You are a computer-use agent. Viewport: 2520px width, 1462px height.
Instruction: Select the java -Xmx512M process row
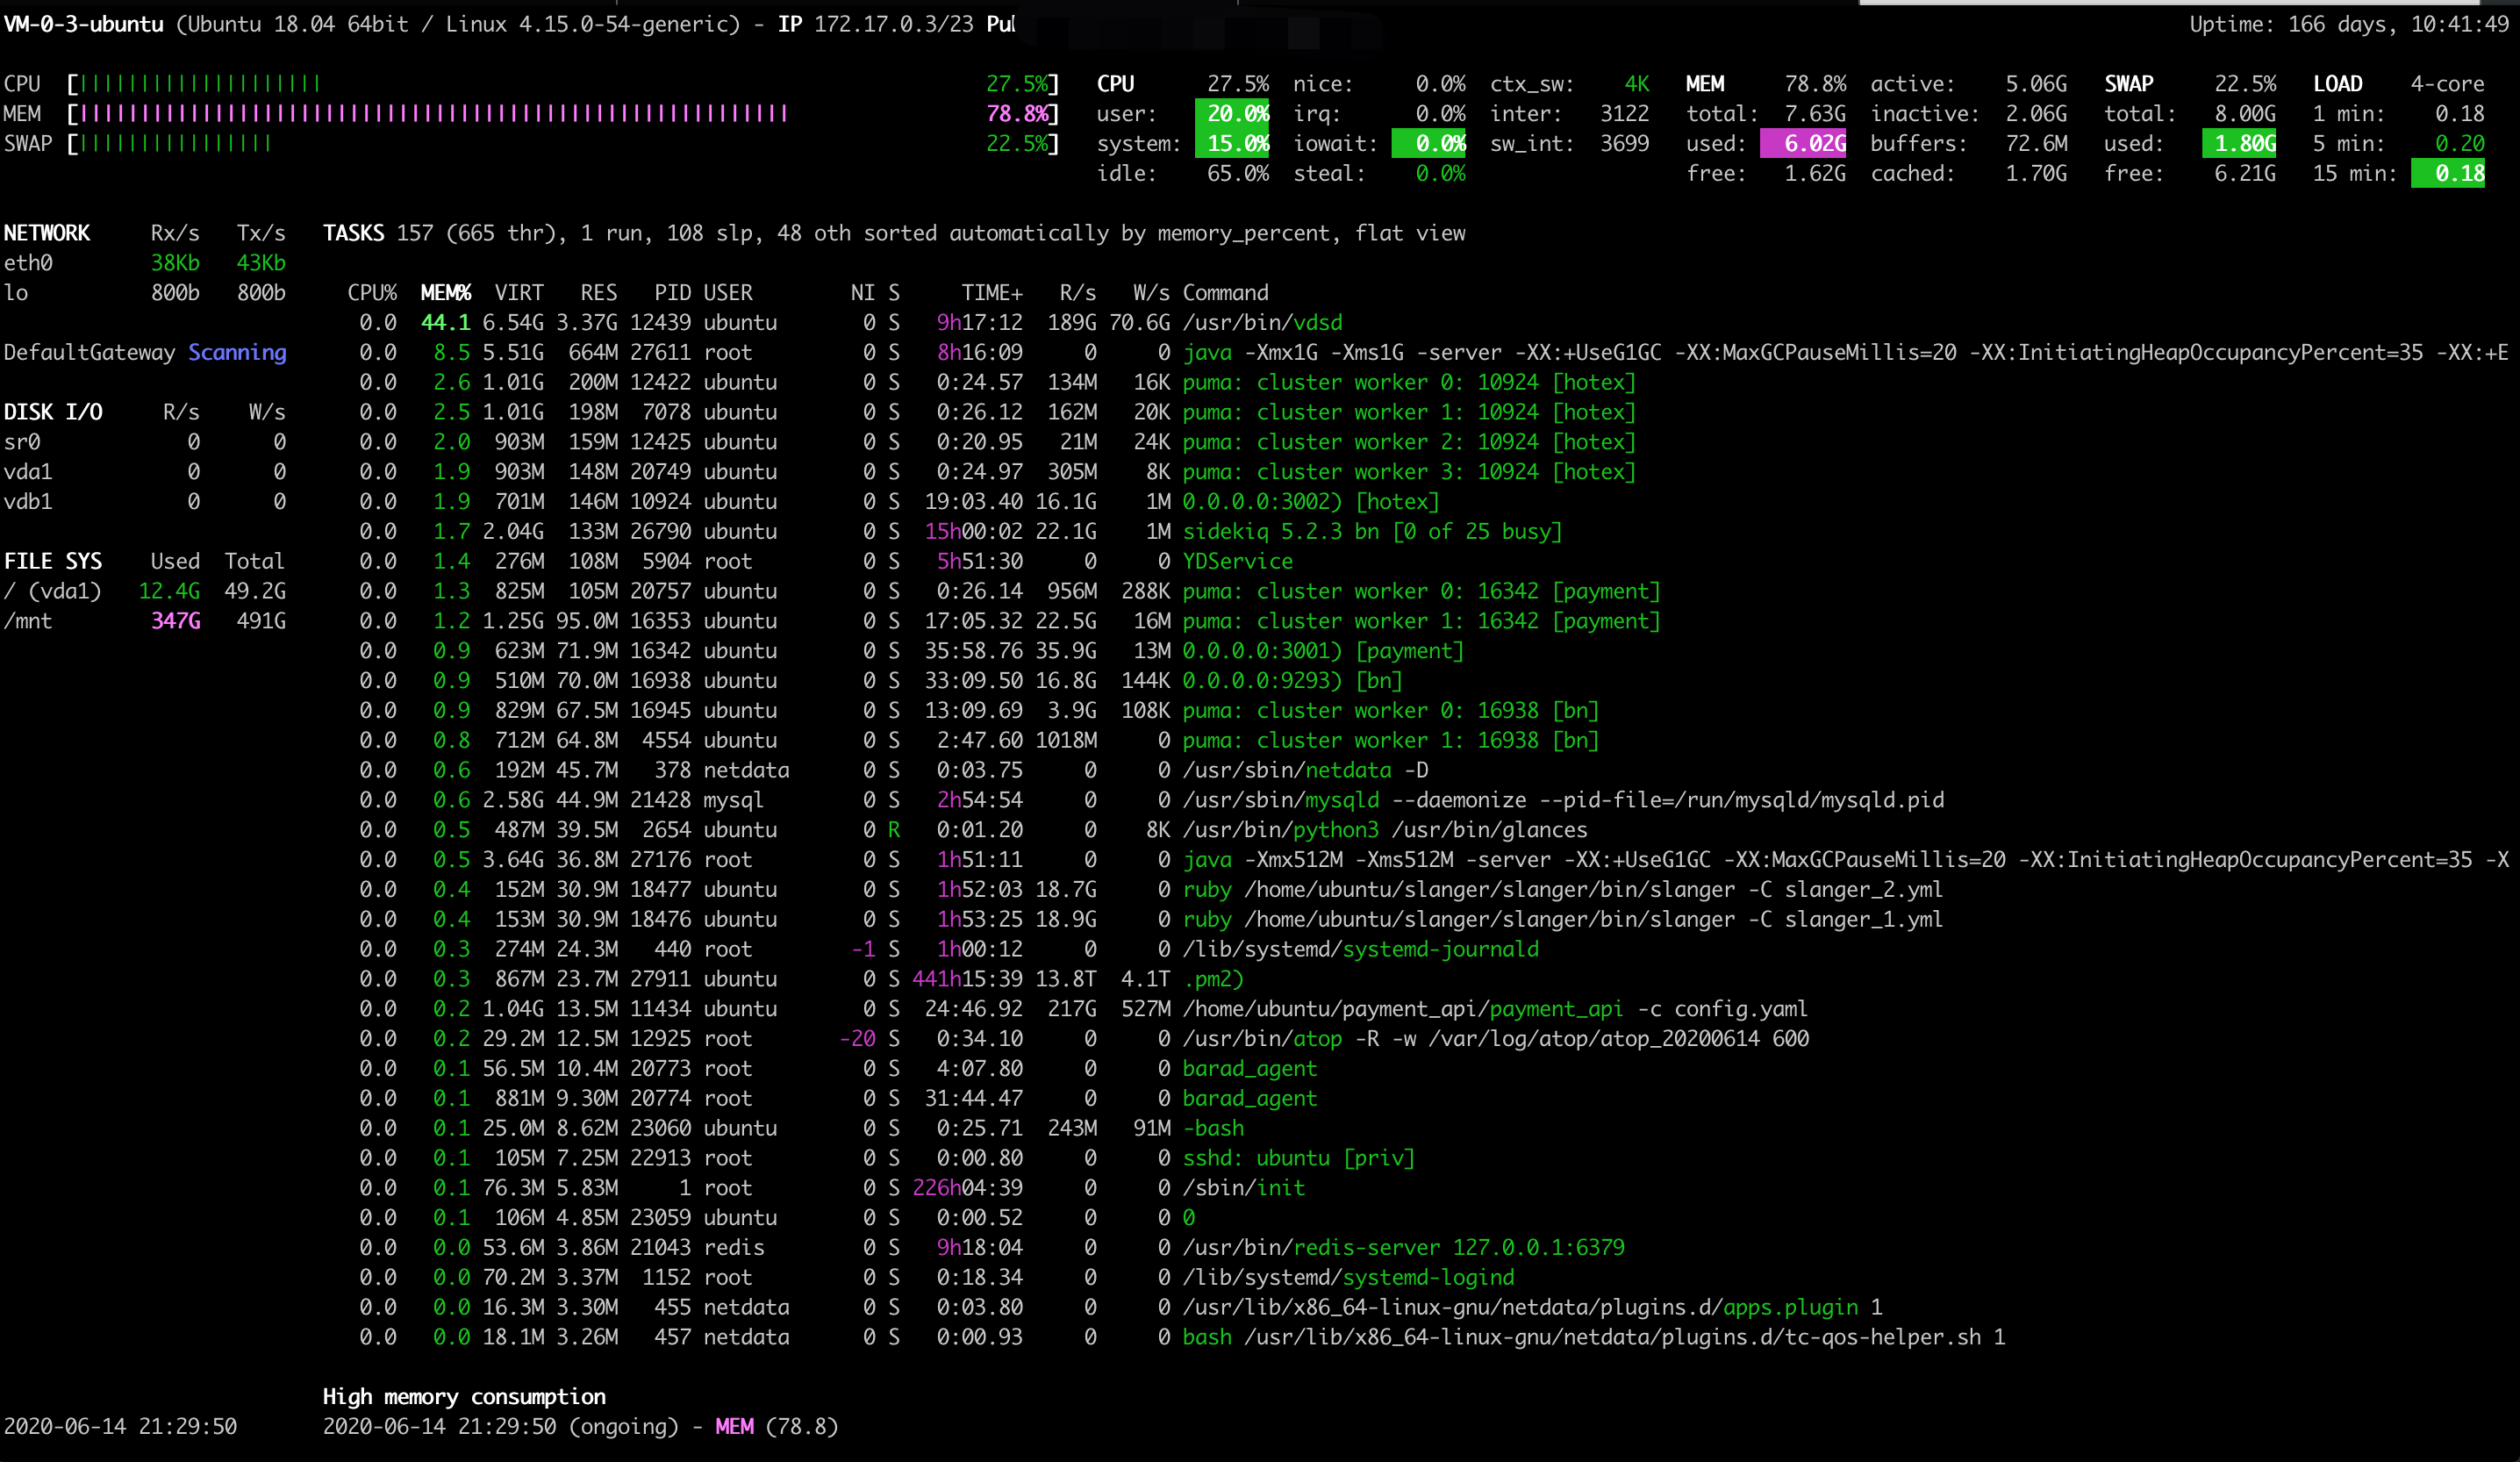[x=1434, y=860]
